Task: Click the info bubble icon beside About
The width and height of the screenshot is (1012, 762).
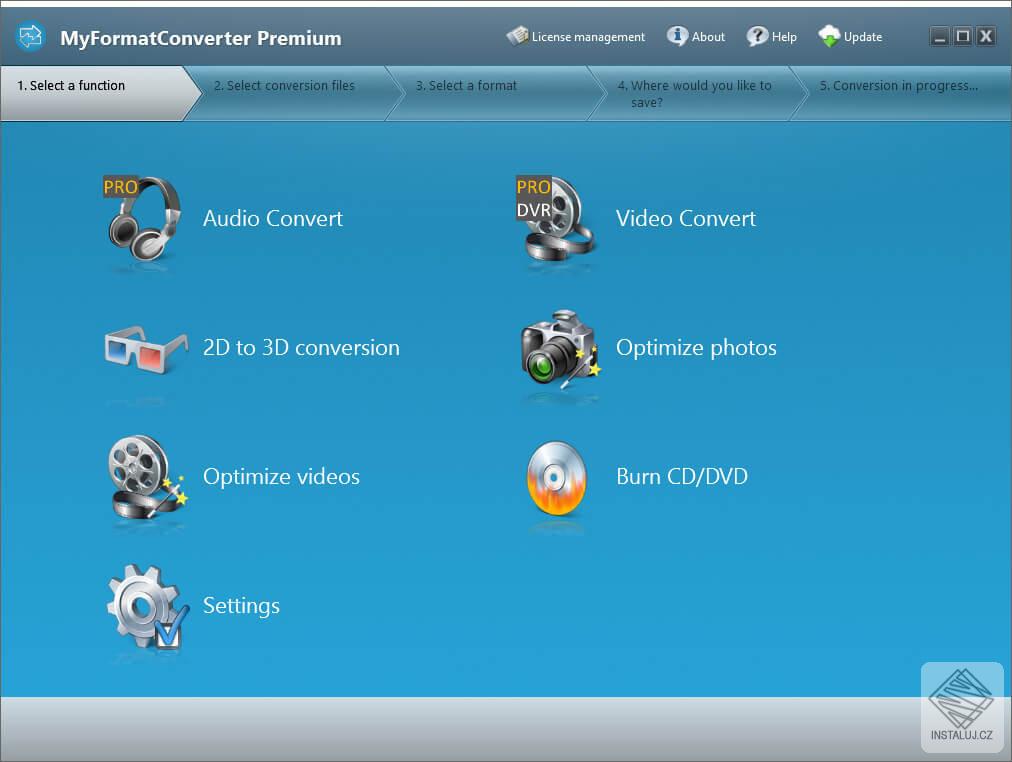Action: (676, 34)
